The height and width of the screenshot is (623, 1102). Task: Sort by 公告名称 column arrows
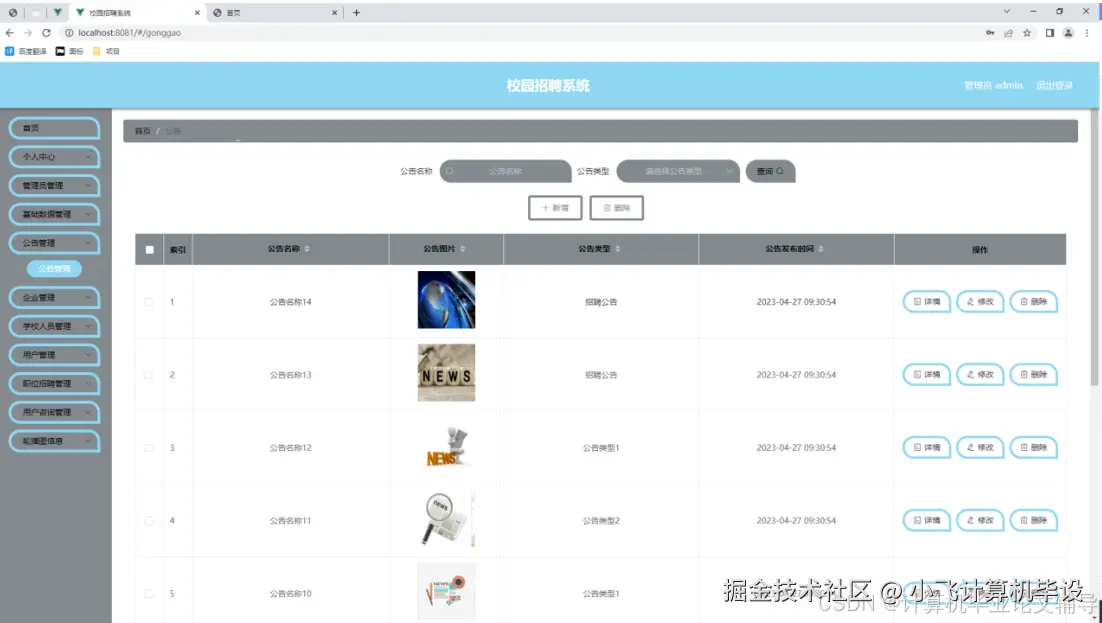click(307, 249)
